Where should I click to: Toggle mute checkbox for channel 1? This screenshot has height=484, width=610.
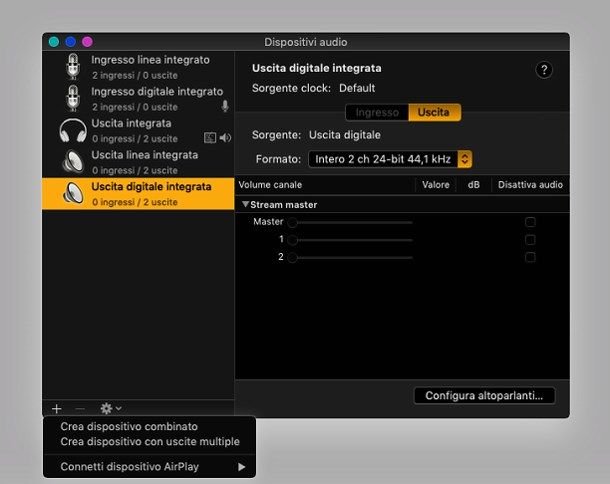[530, 240]
